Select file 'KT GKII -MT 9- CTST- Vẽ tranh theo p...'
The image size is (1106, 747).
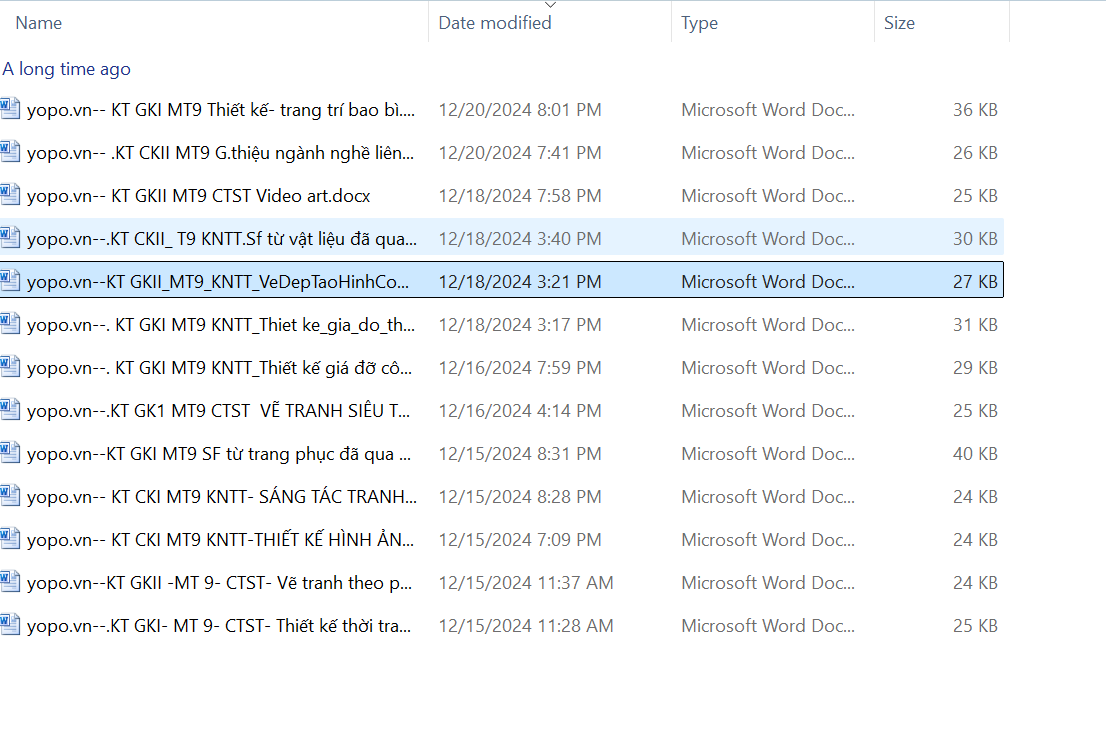point(220,583)
